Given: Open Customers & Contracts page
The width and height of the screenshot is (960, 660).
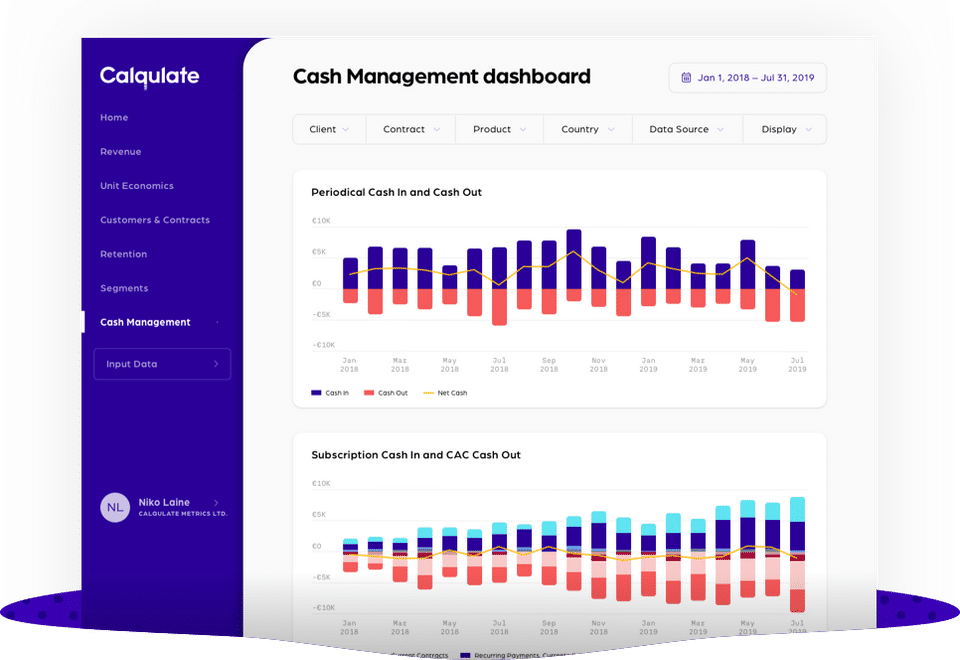Looking at the screenshot, I should (x=155, y=220).
